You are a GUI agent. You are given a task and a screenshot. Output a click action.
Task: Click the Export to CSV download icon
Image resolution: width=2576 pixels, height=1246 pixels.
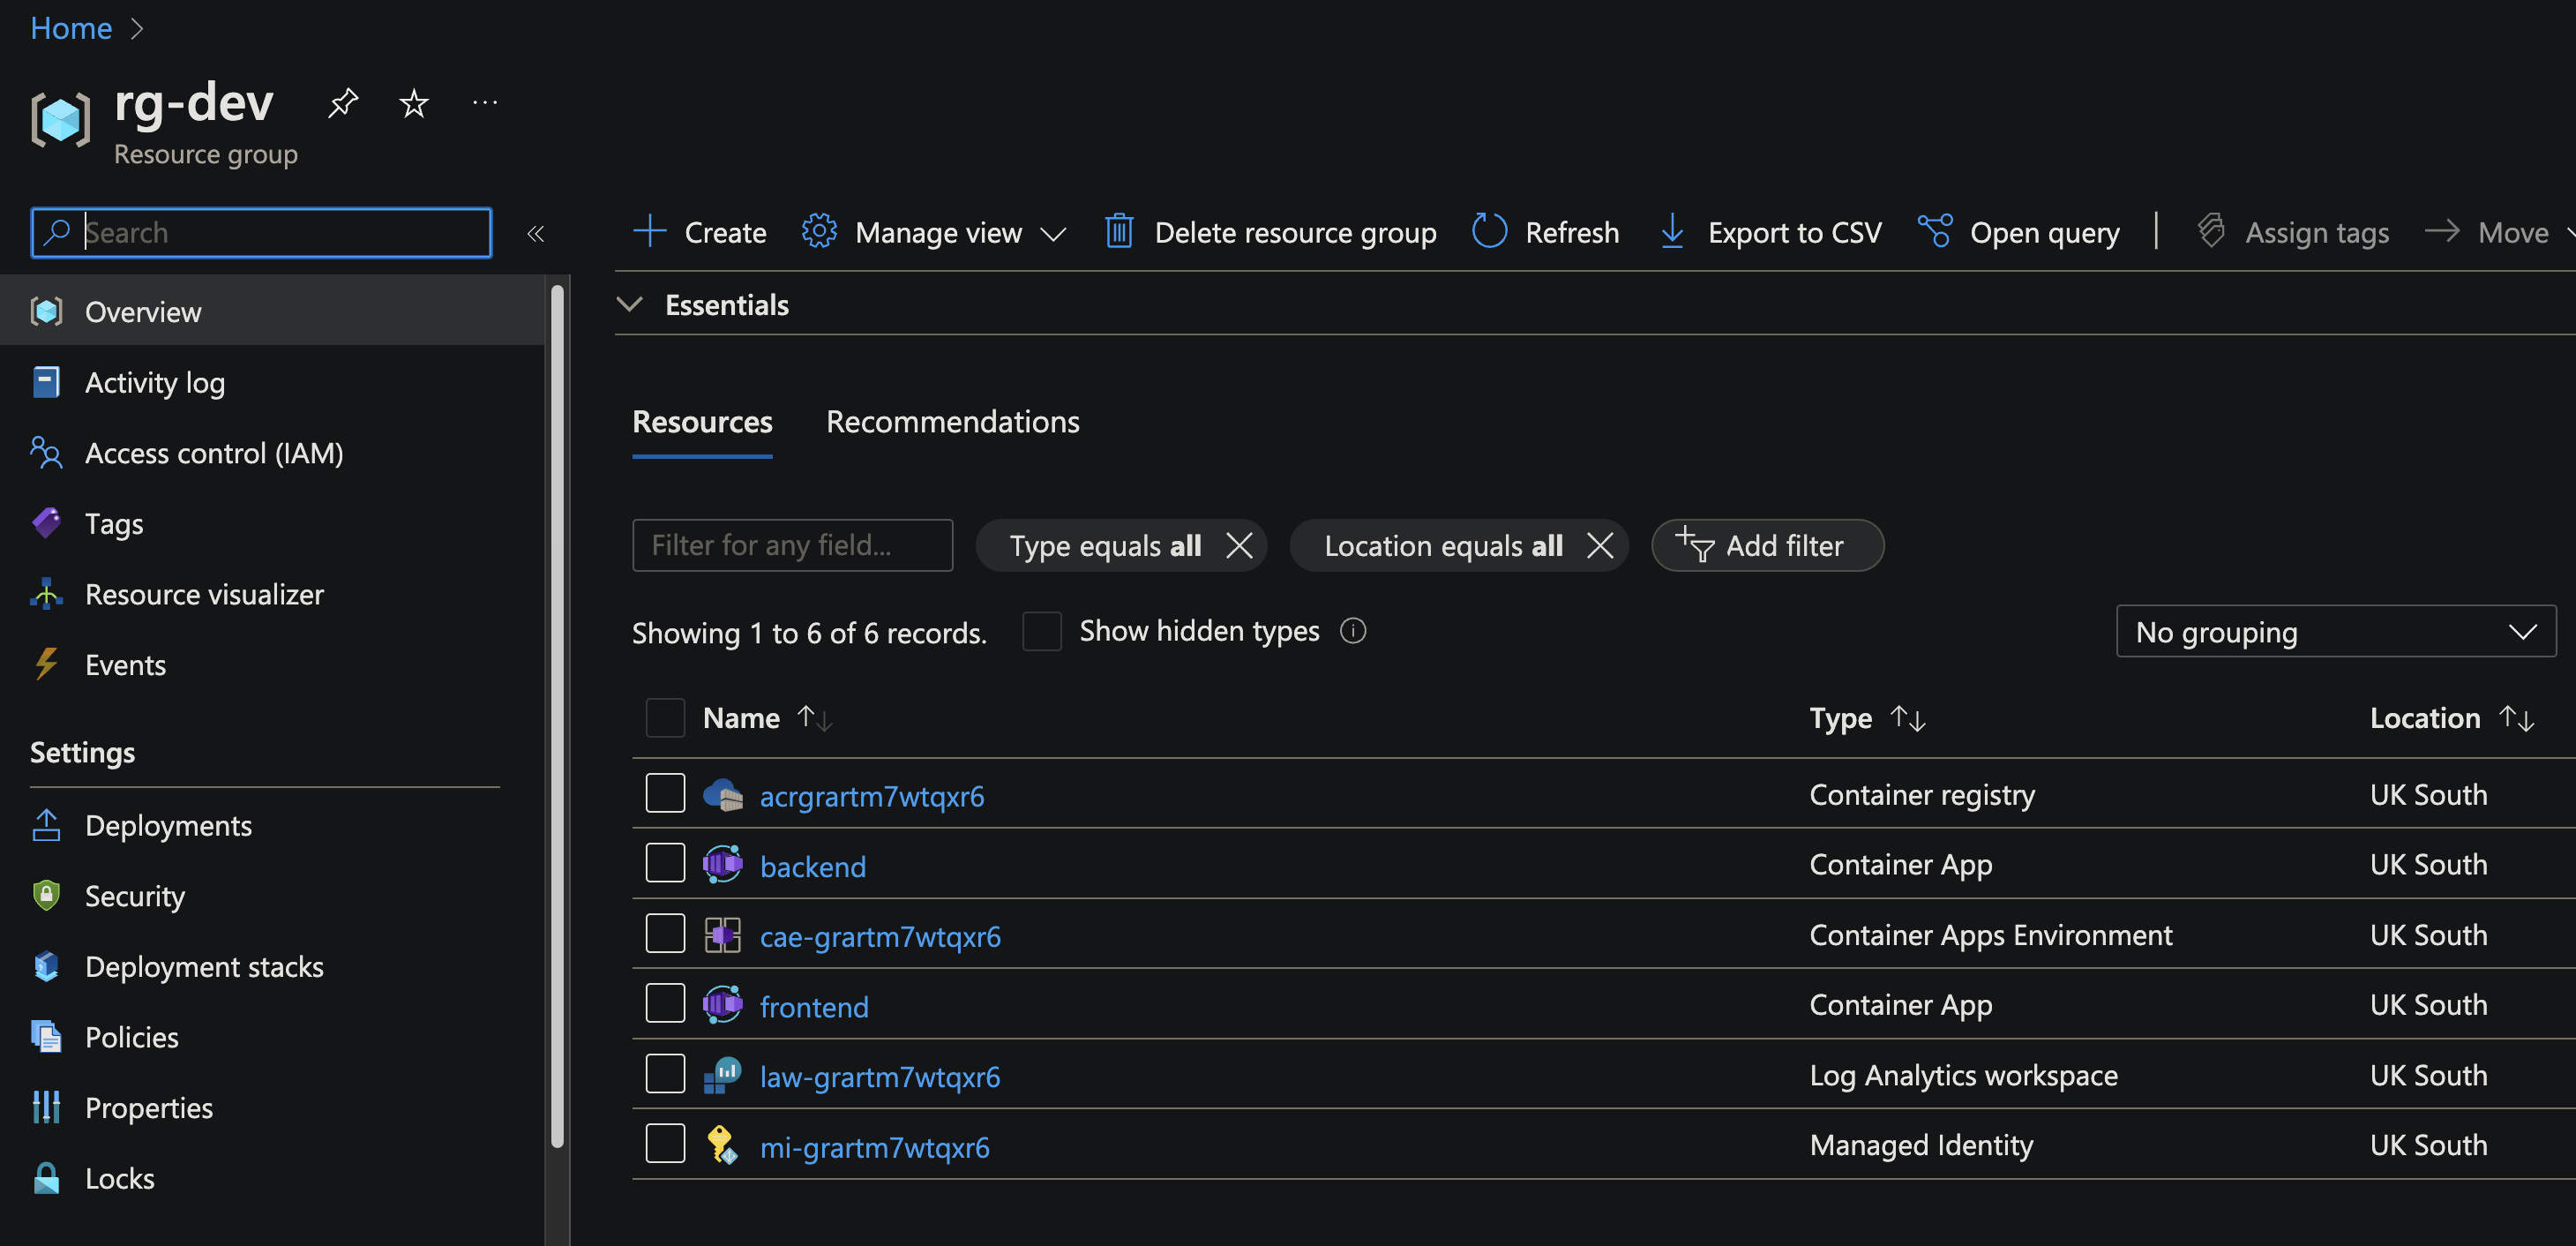tap(1672, 231)
